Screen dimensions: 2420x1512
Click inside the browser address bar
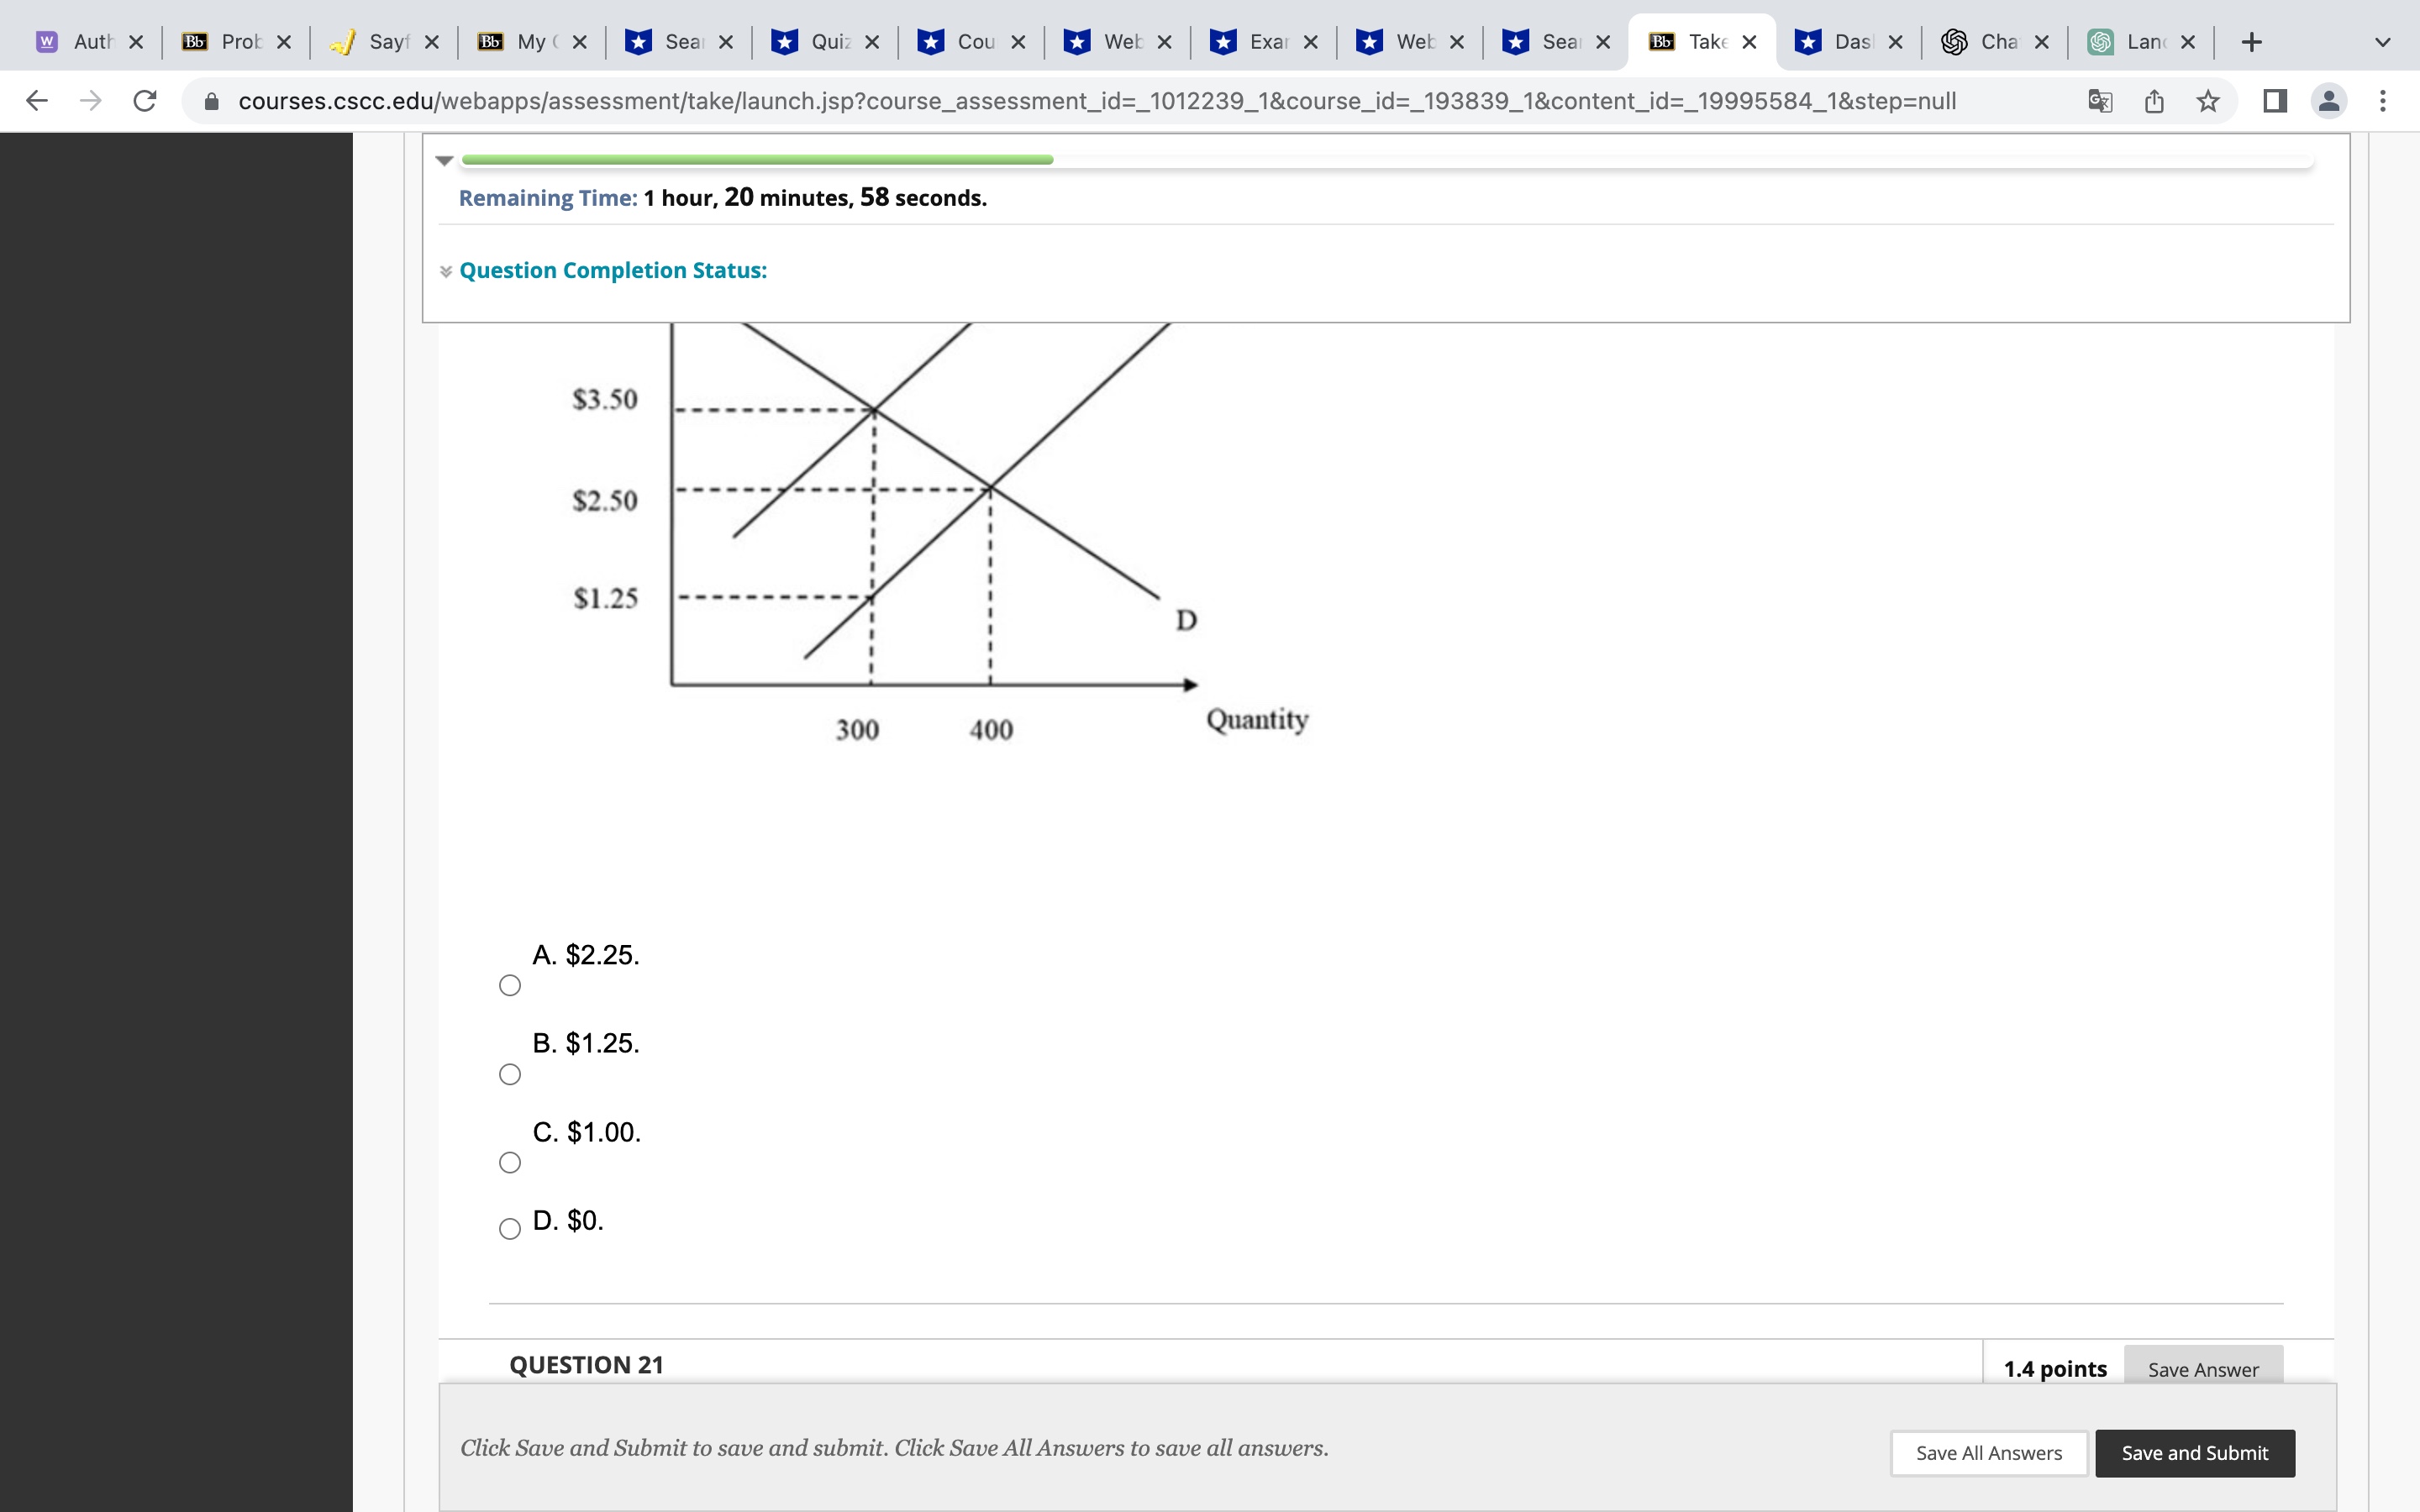click(x=1100, y=100)
